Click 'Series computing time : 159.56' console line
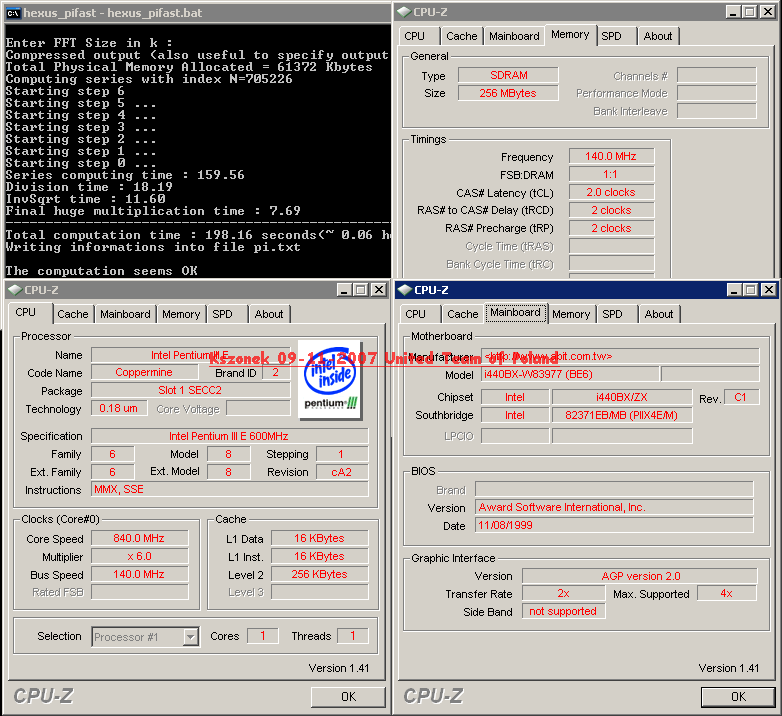Screen dimensions: 782x716 pos(125,175)
